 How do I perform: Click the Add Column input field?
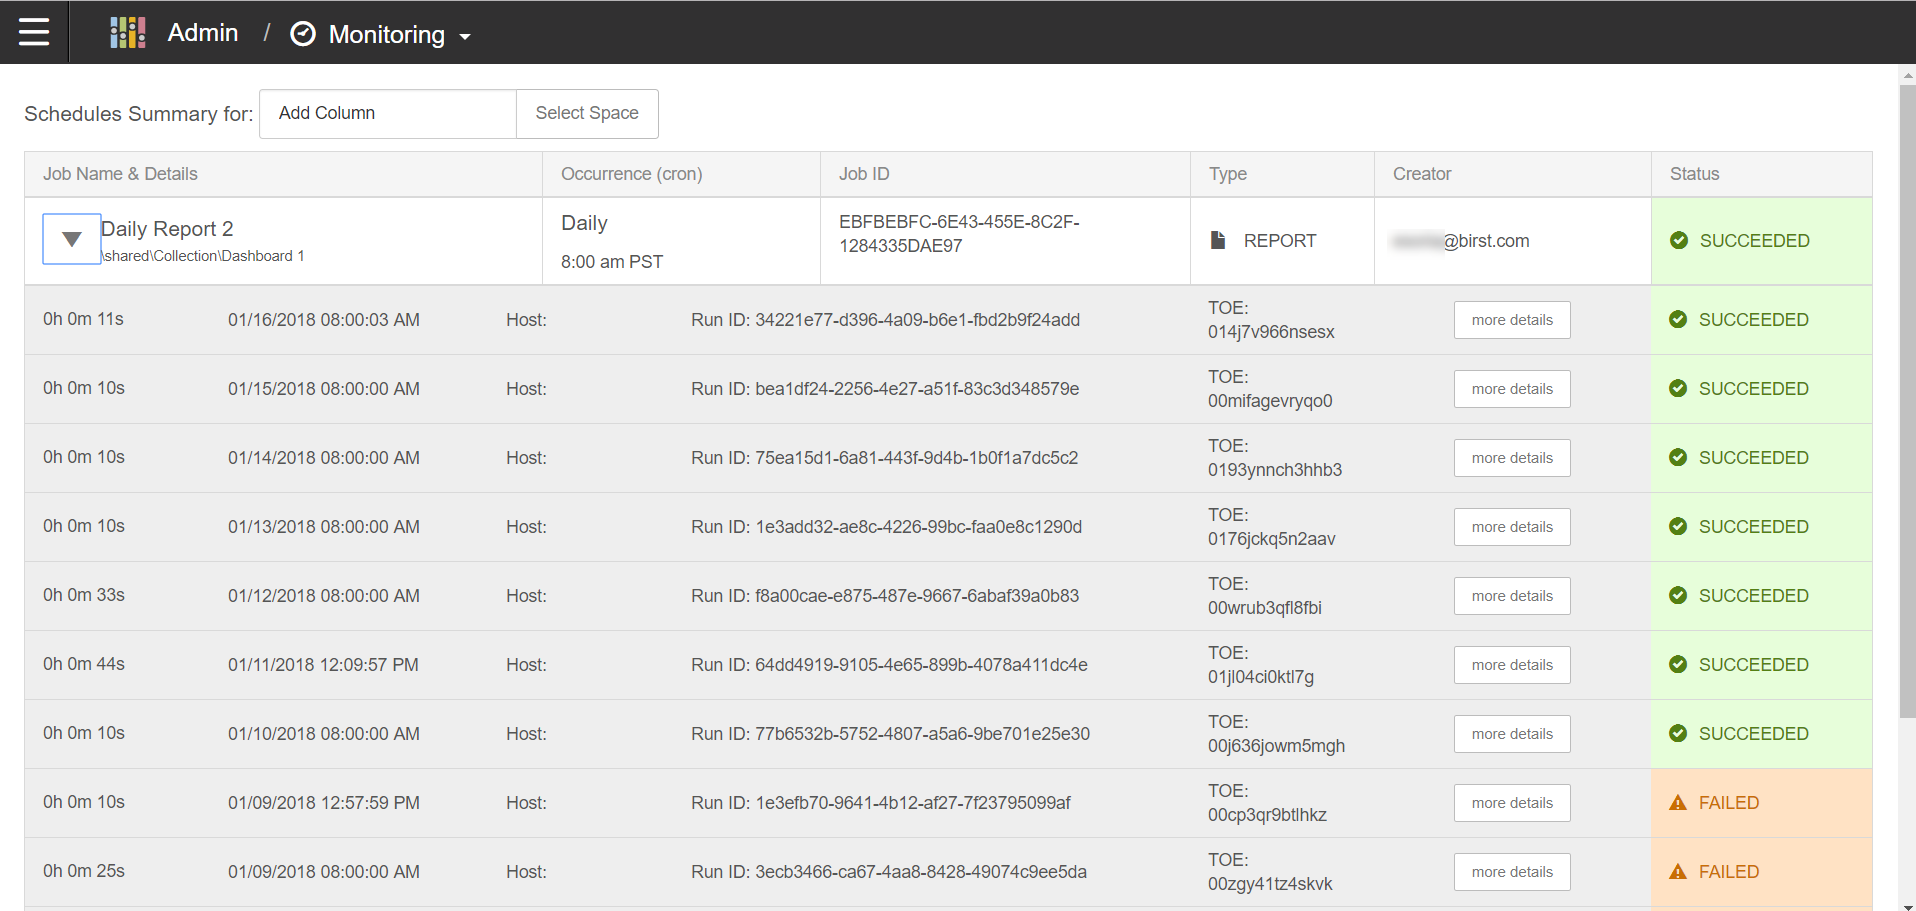click(x=388, y=113)
